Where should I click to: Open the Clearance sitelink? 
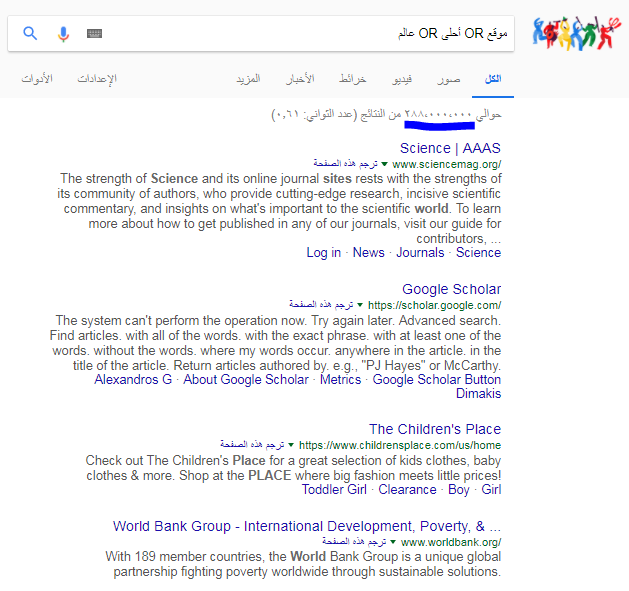coord(407,489)
